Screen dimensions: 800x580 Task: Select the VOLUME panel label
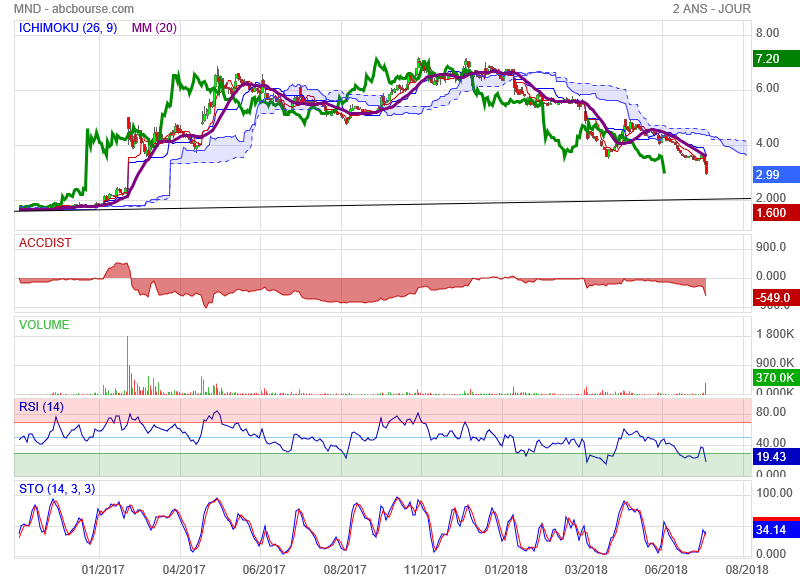click(x=45, y=325)
